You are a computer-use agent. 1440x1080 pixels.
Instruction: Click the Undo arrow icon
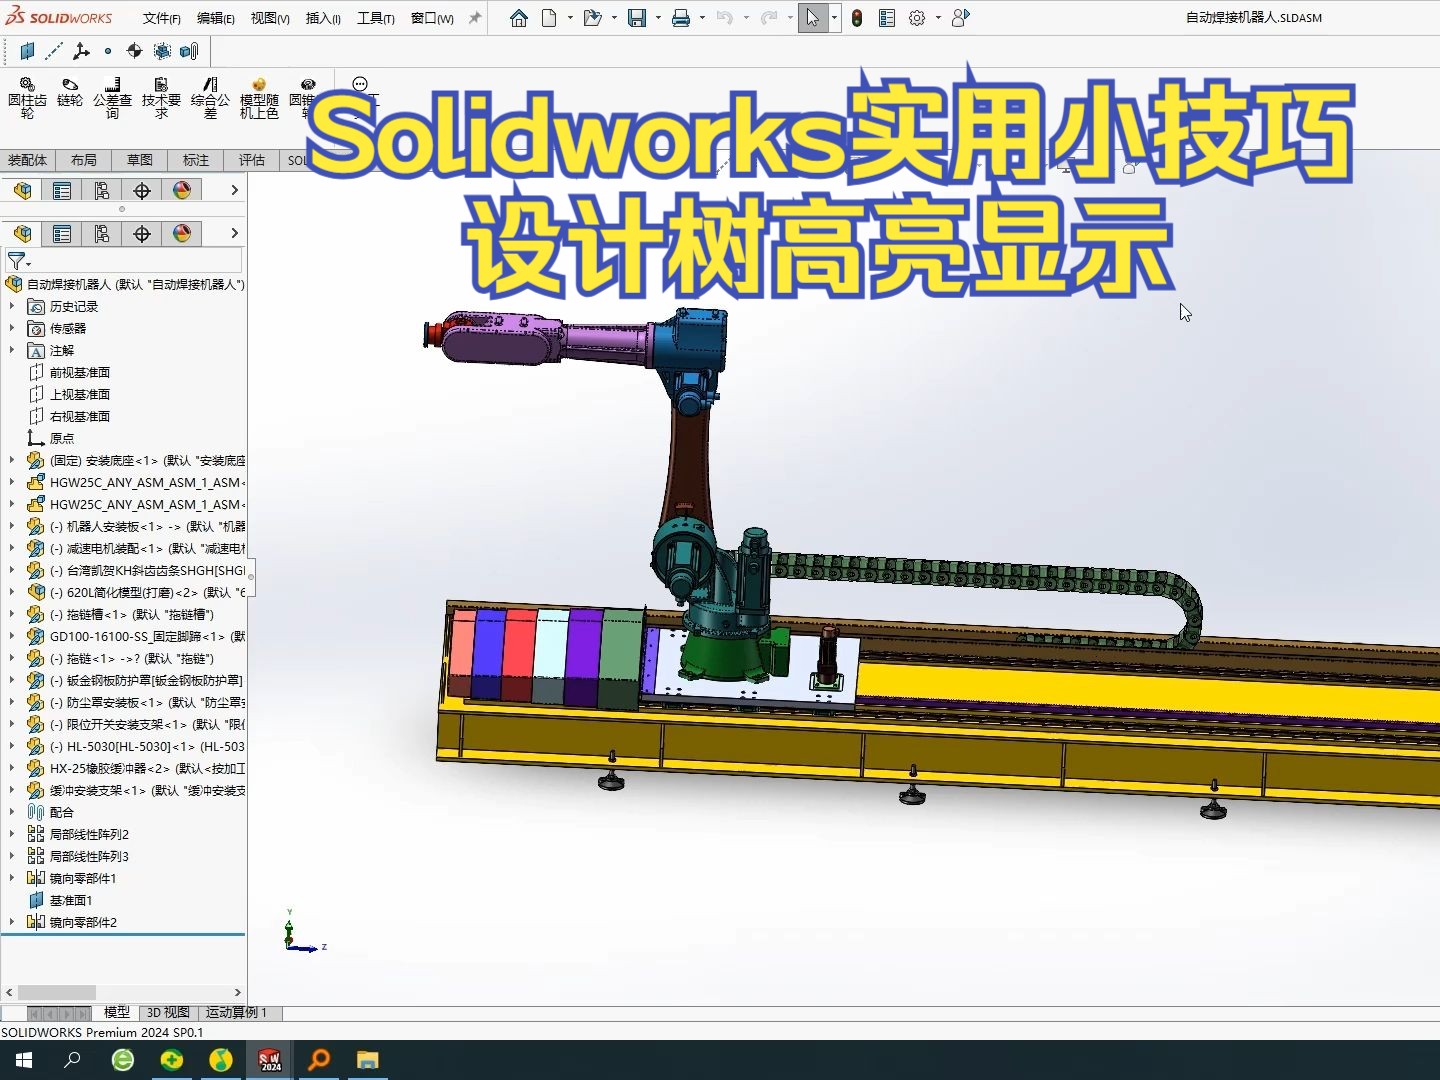click(725, 18)
